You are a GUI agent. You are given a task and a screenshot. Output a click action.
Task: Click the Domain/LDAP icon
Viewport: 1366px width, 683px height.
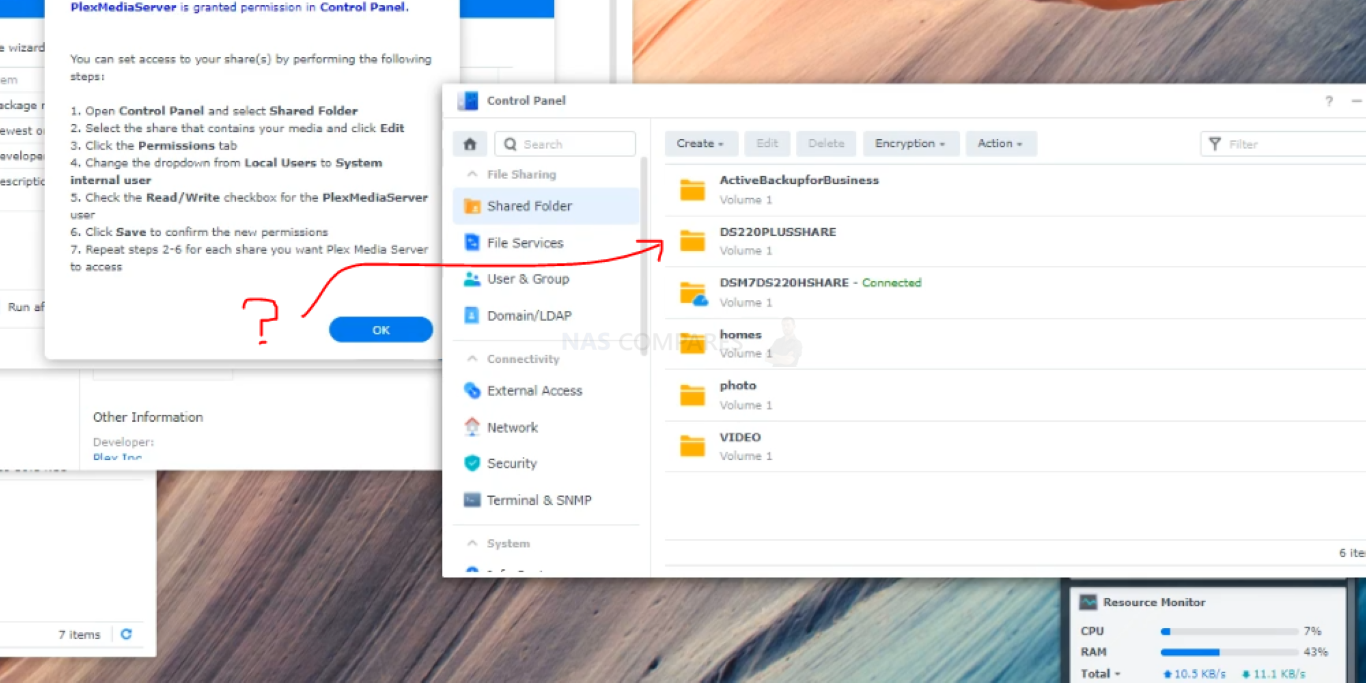tap(472, 316)
